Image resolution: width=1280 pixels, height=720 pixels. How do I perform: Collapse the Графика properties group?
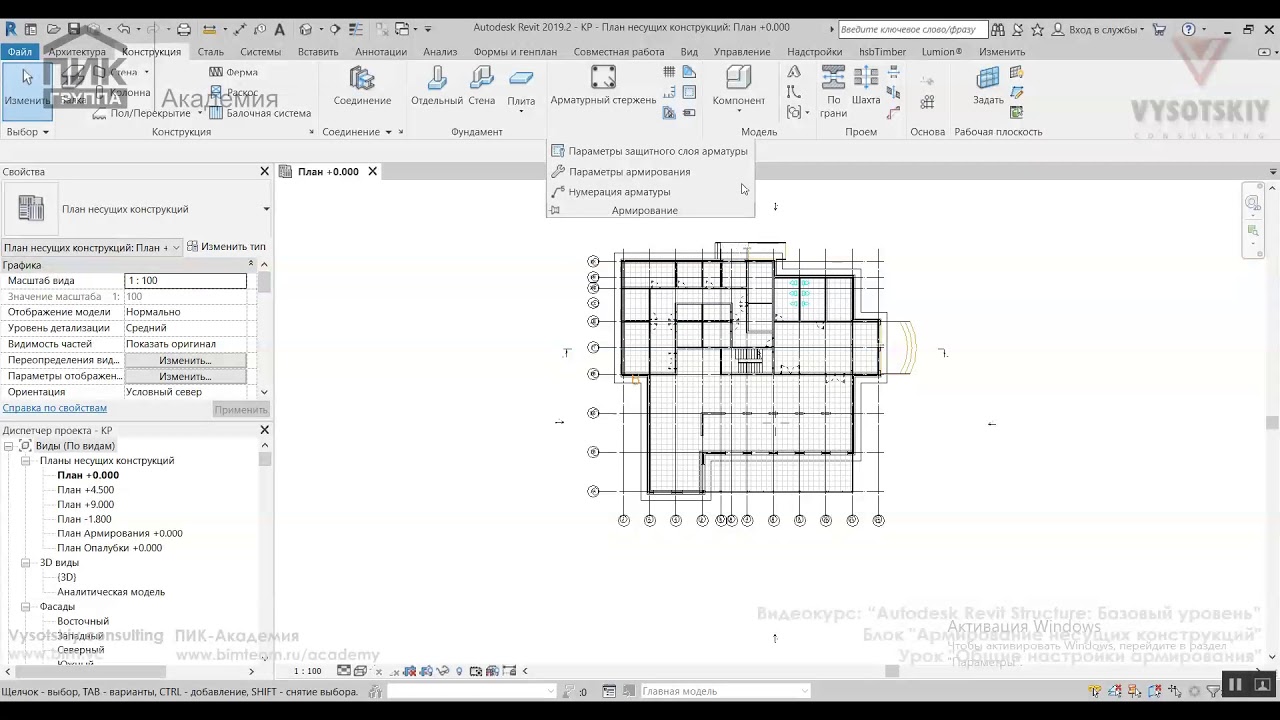click(251, 265)
